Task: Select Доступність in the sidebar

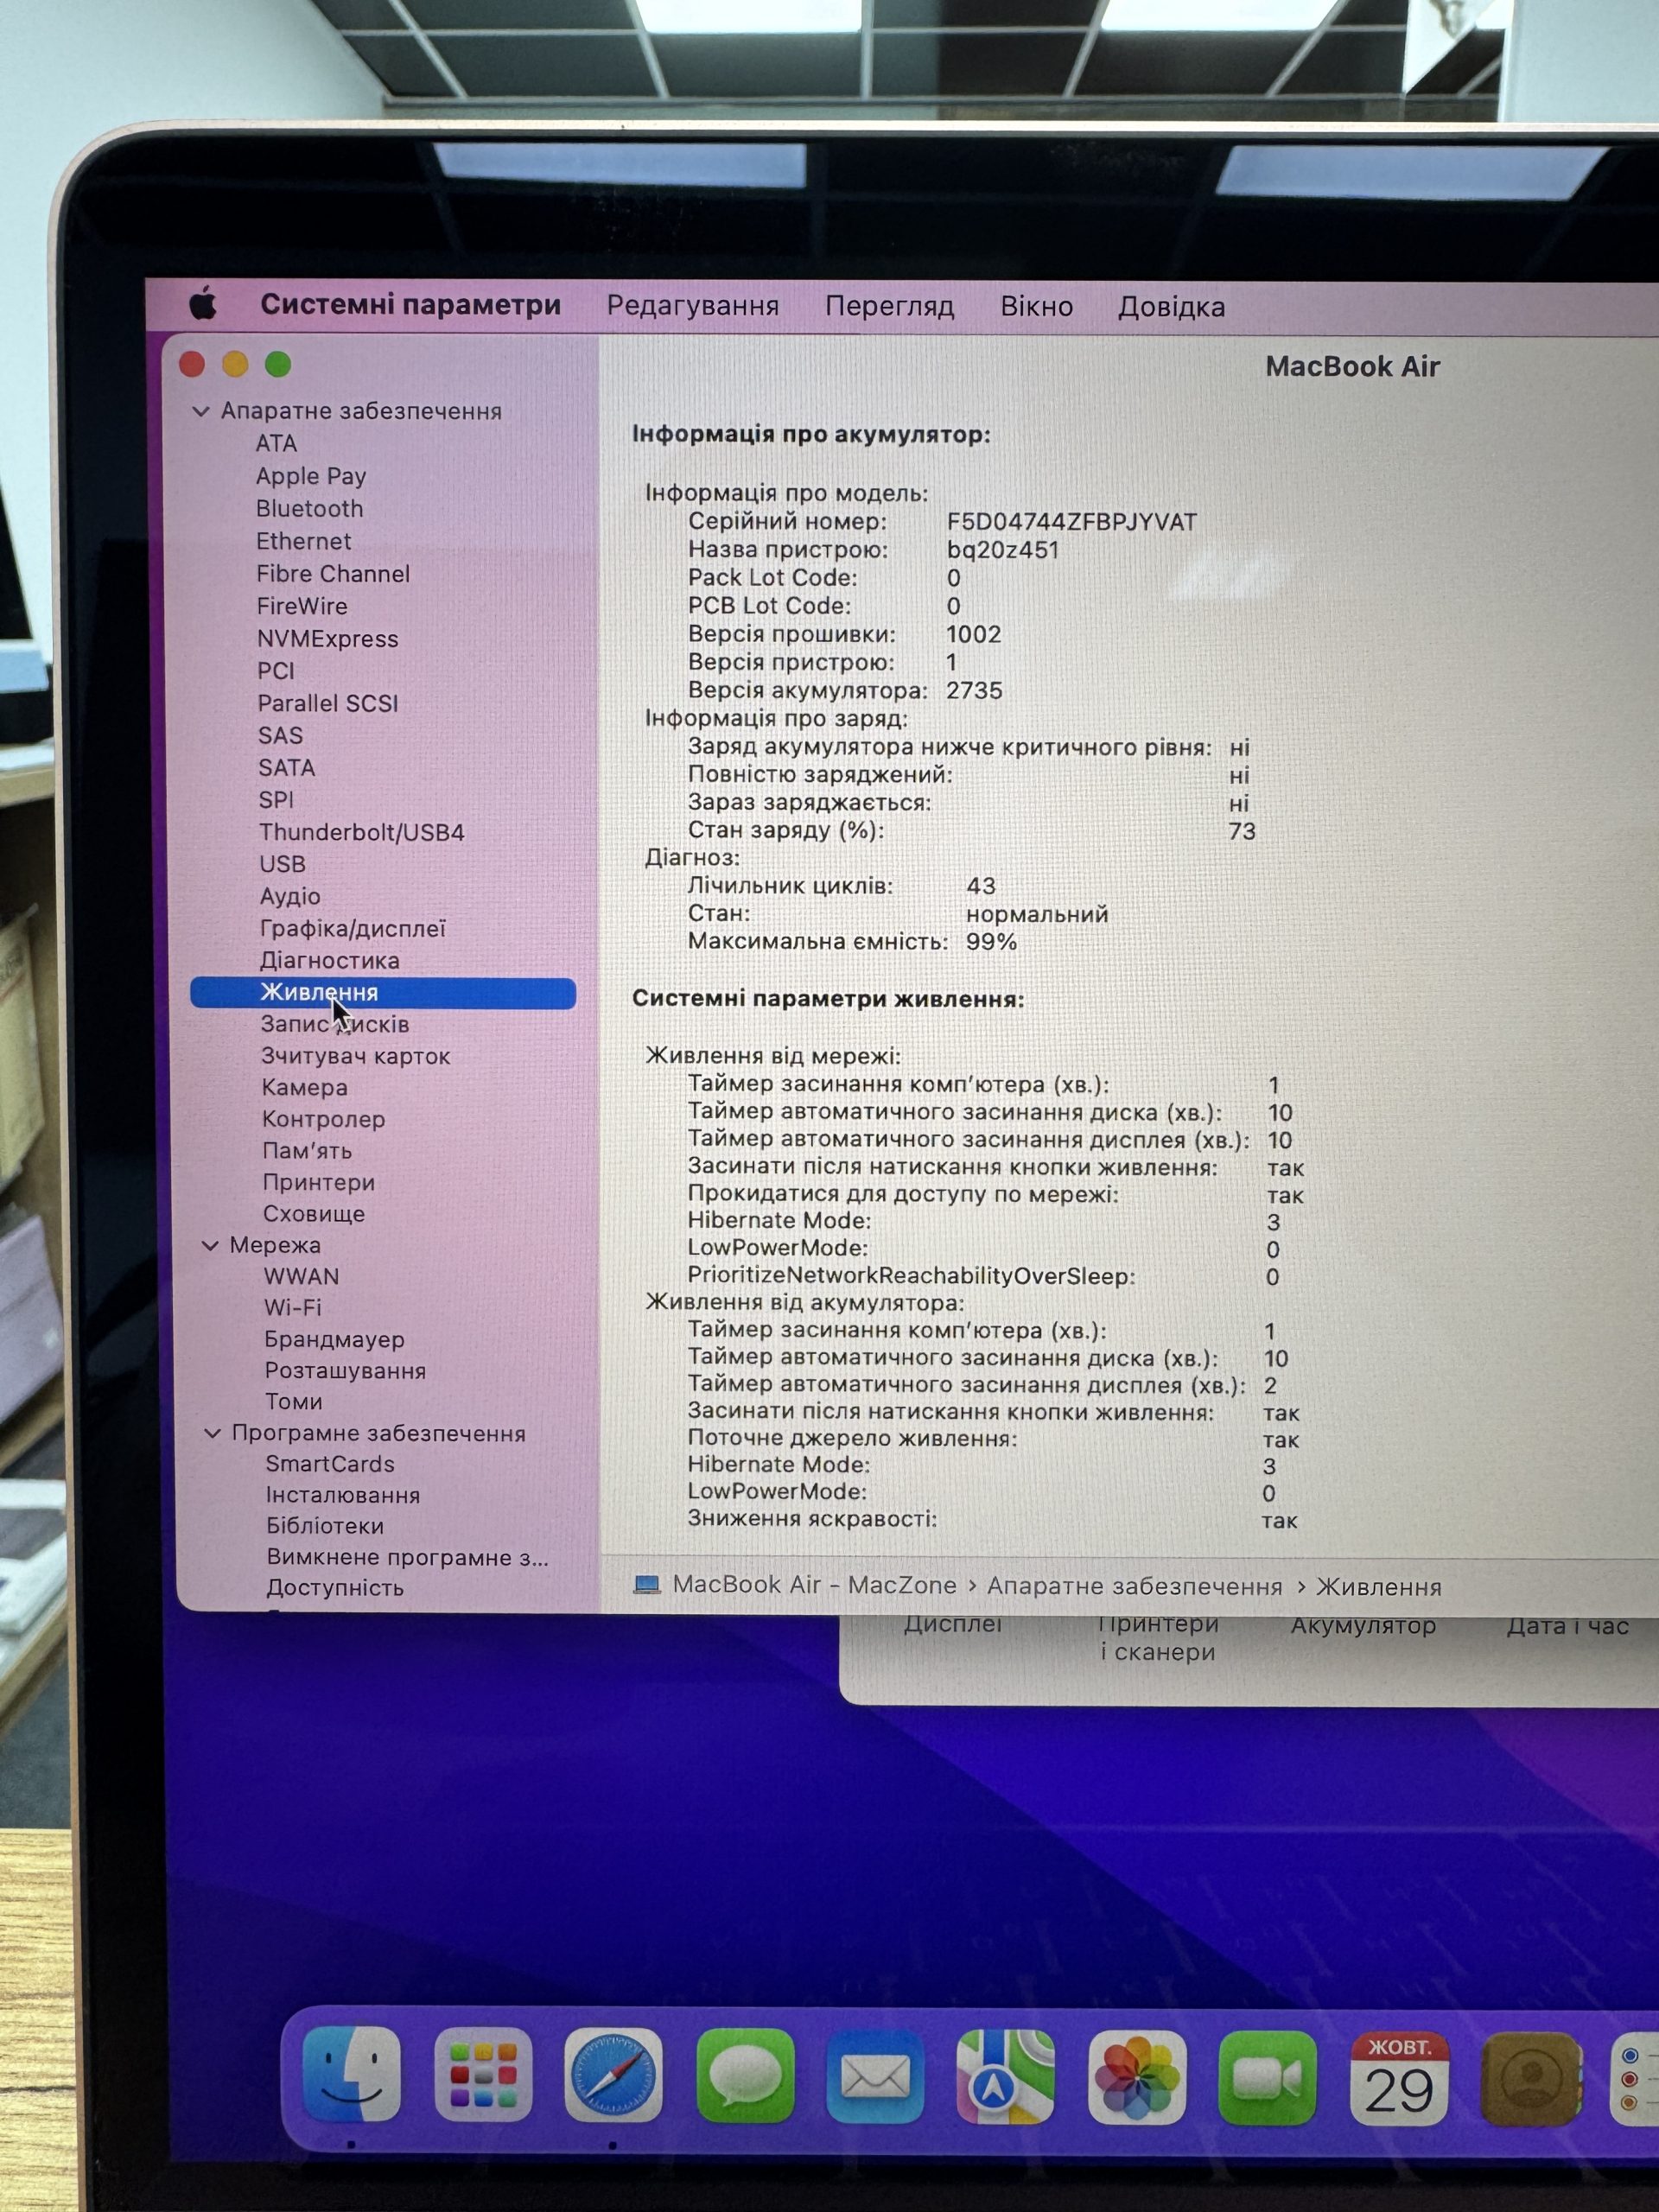Action: [x=335, y=1587]
